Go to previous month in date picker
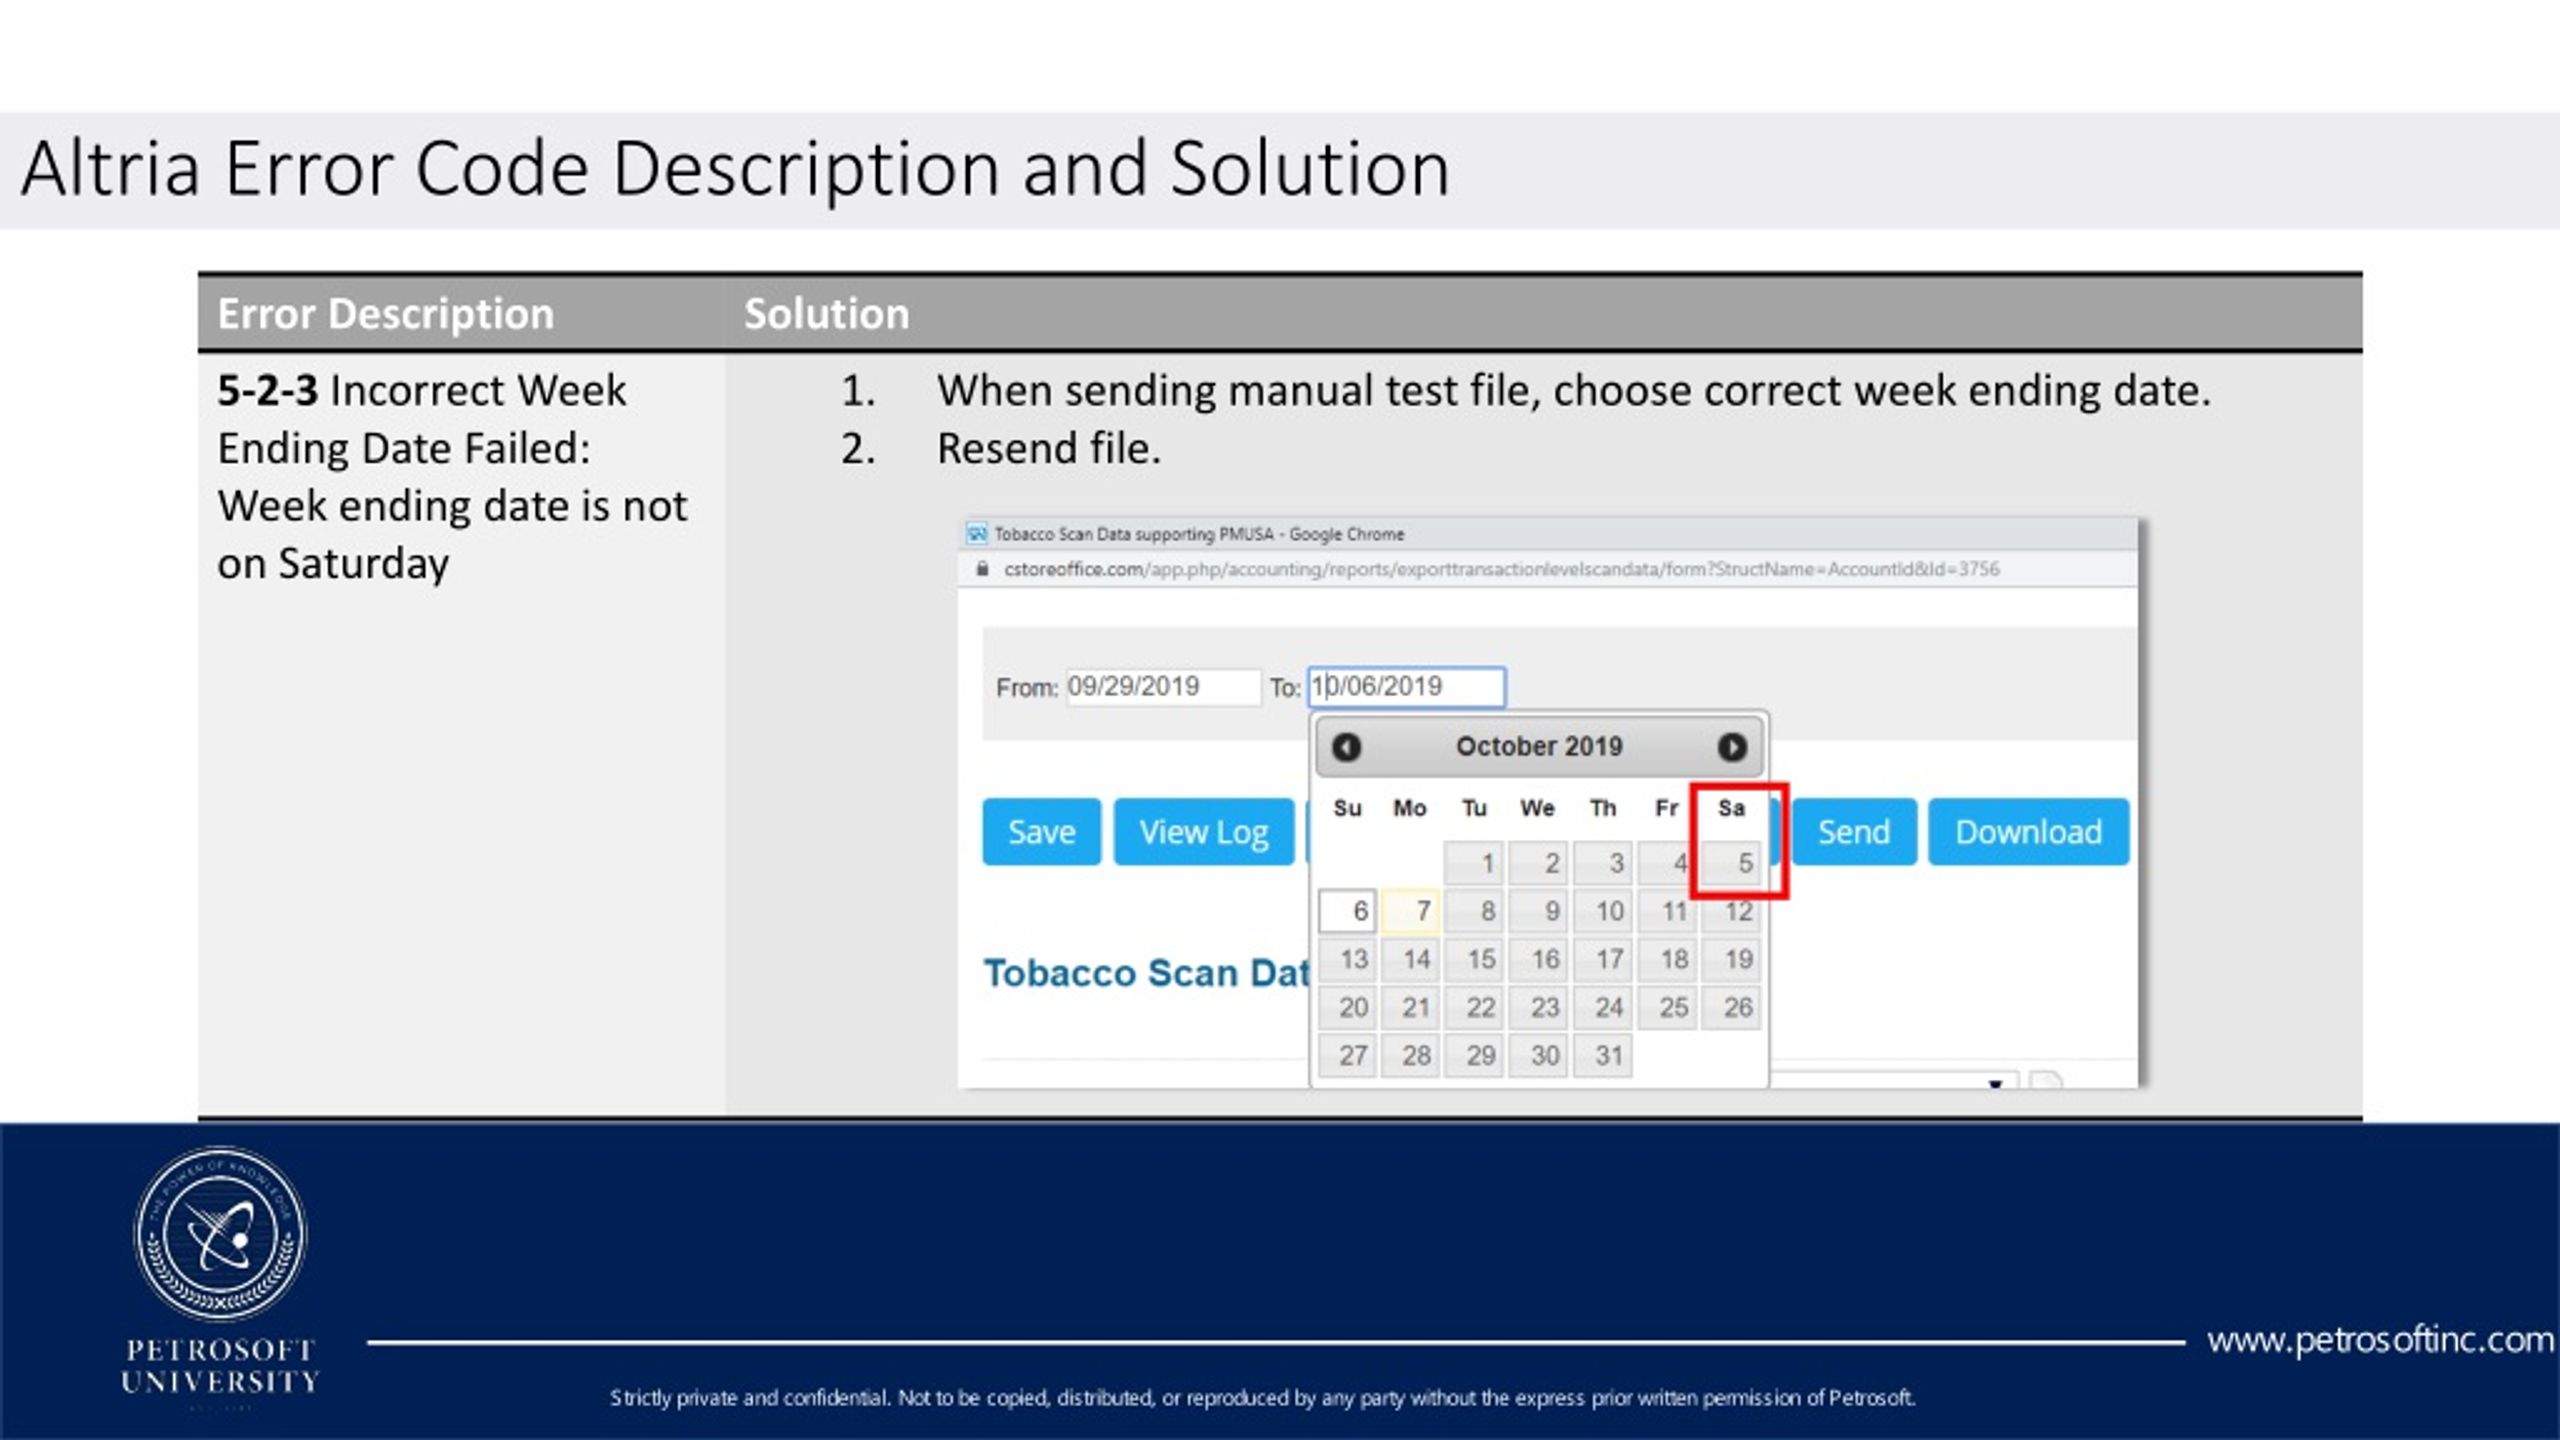The width and height of the screenshot is (2560, 1440). pyautogui.click(x=1346, y=747)
